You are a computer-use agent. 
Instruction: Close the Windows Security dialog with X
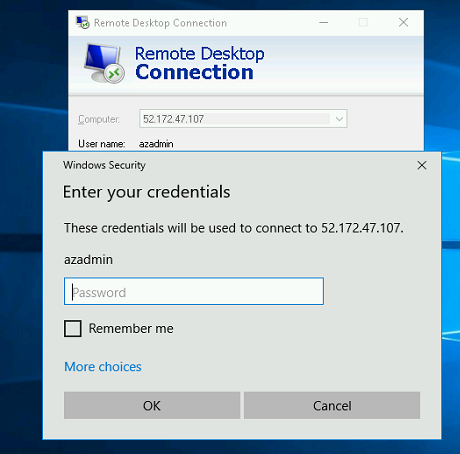click(422, 165)
